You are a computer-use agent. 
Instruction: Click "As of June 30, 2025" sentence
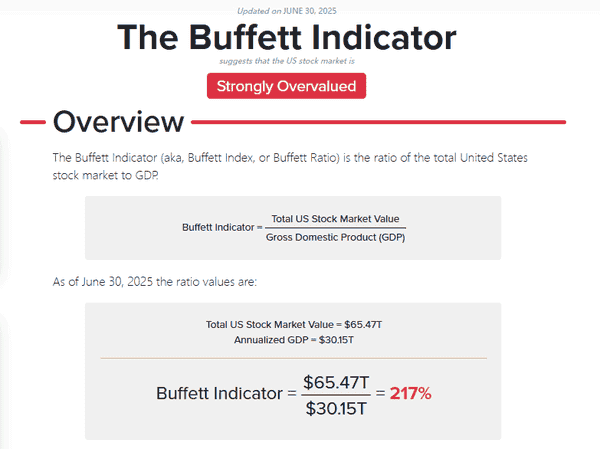click(155, 281)
